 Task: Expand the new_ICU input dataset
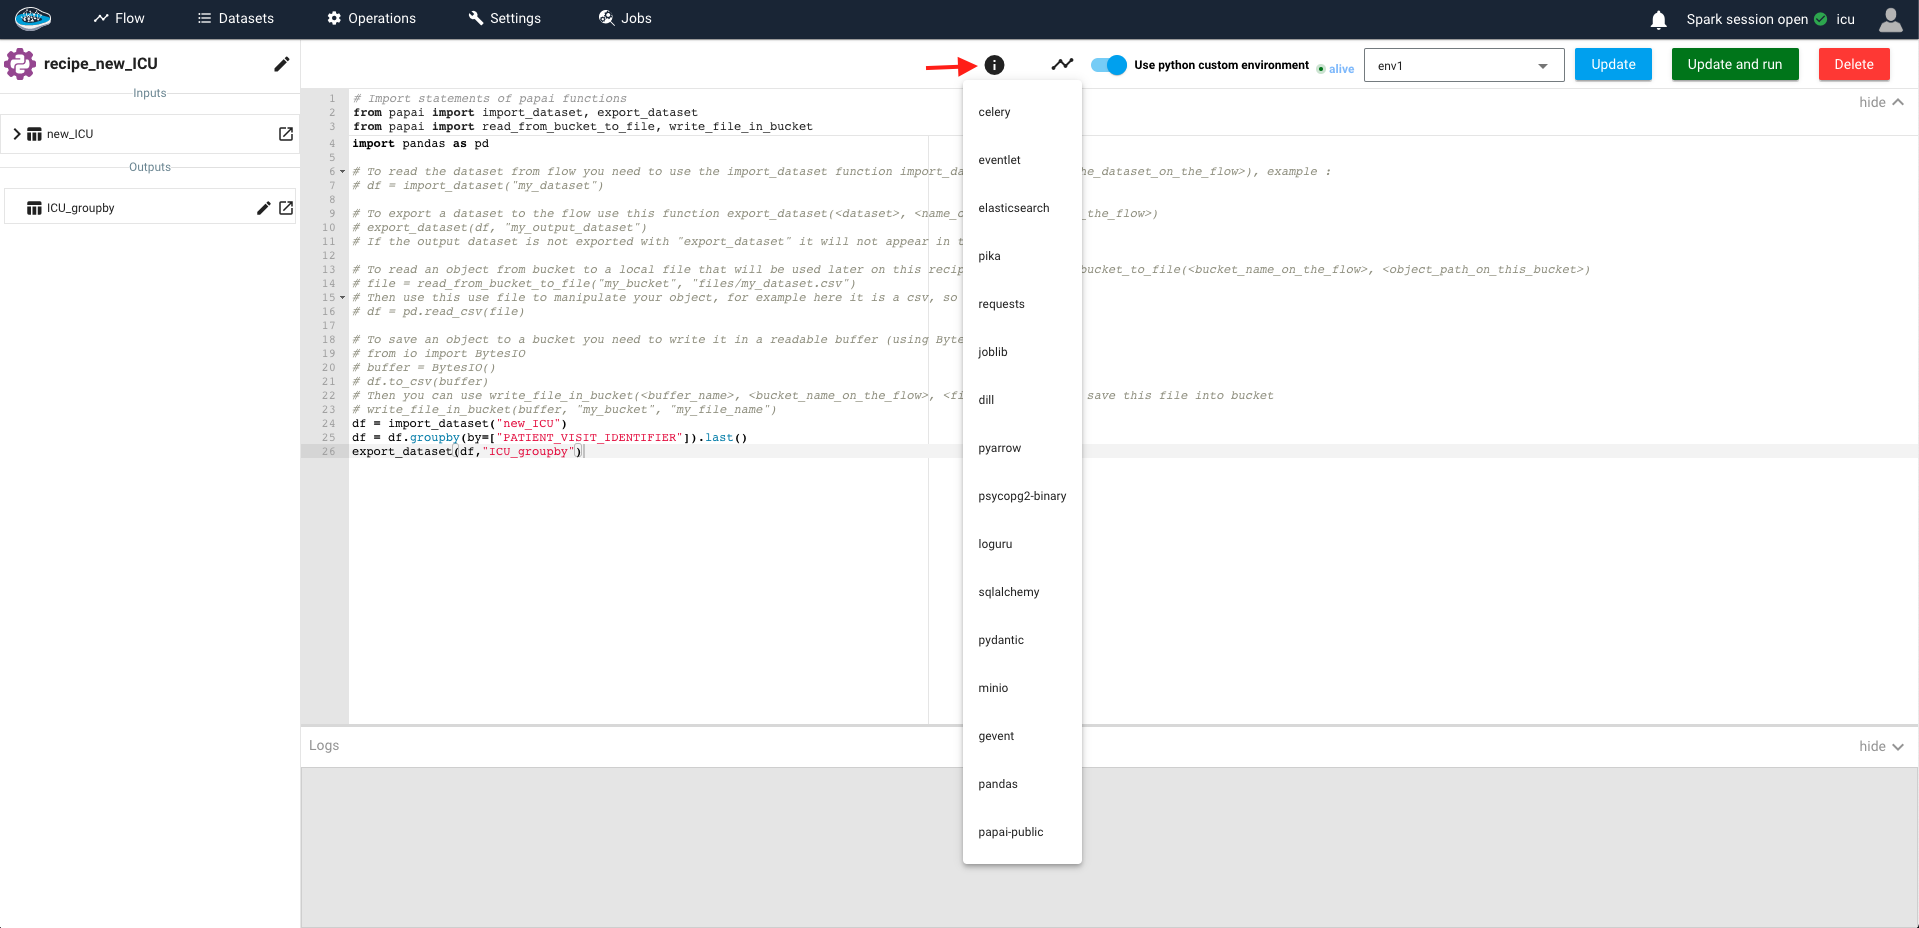(17, 134)
